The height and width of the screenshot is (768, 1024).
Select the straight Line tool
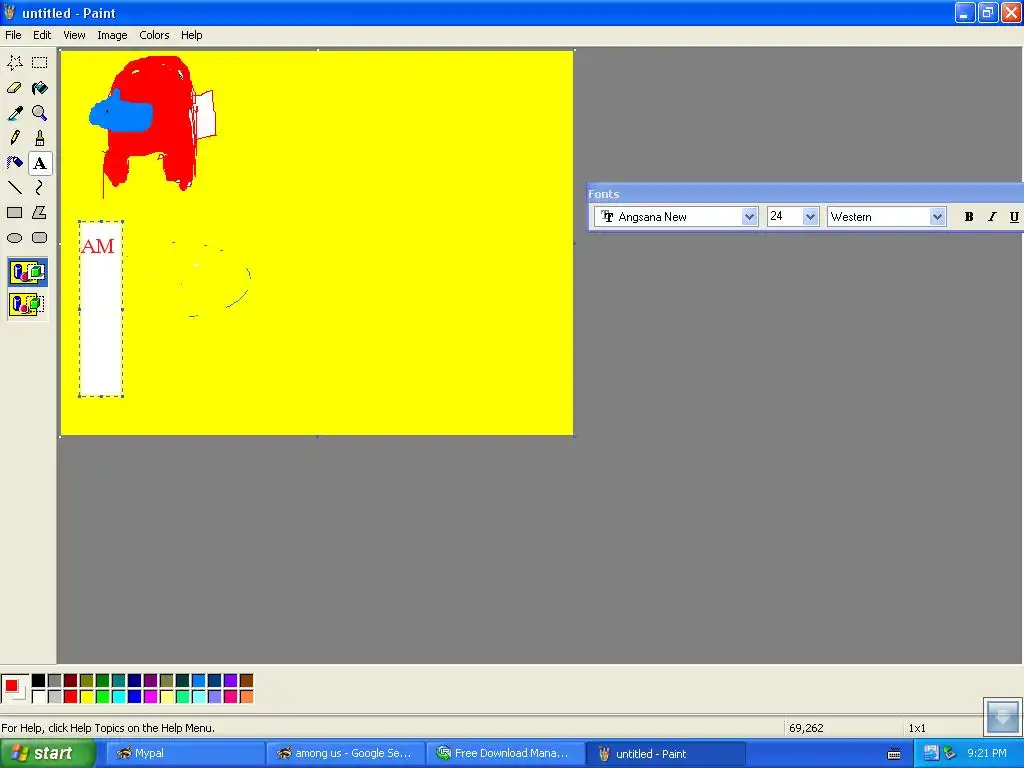click(14, 188)
